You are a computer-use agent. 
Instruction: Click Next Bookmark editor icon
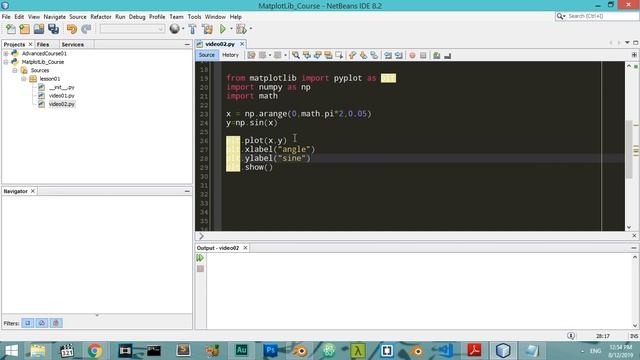pyautogui.click(x=363, y=55)
